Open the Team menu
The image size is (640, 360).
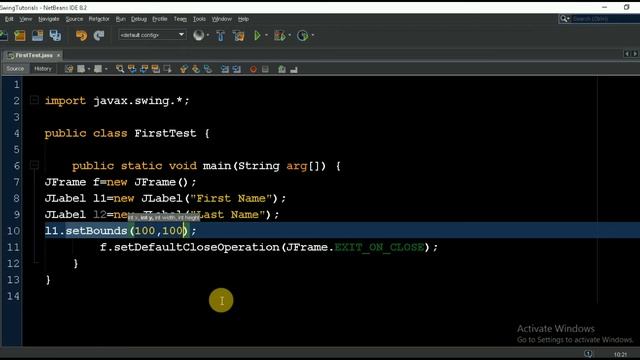point(180,19)
